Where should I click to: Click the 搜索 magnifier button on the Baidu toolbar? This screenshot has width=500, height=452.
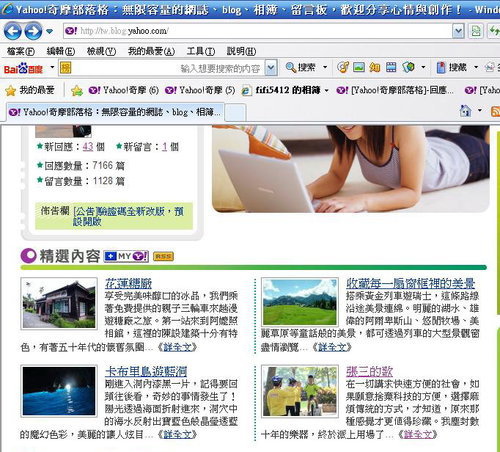click(x=300, y=68)
